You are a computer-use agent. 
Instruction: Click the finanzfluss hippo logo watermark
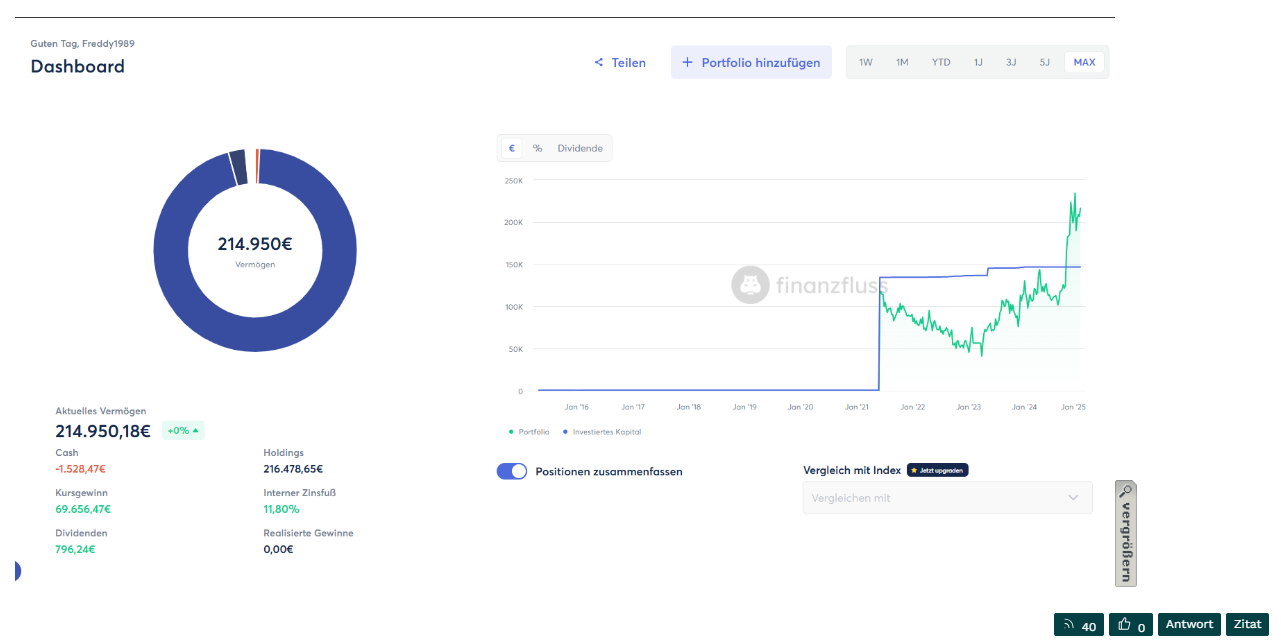(x=750, y=285)
